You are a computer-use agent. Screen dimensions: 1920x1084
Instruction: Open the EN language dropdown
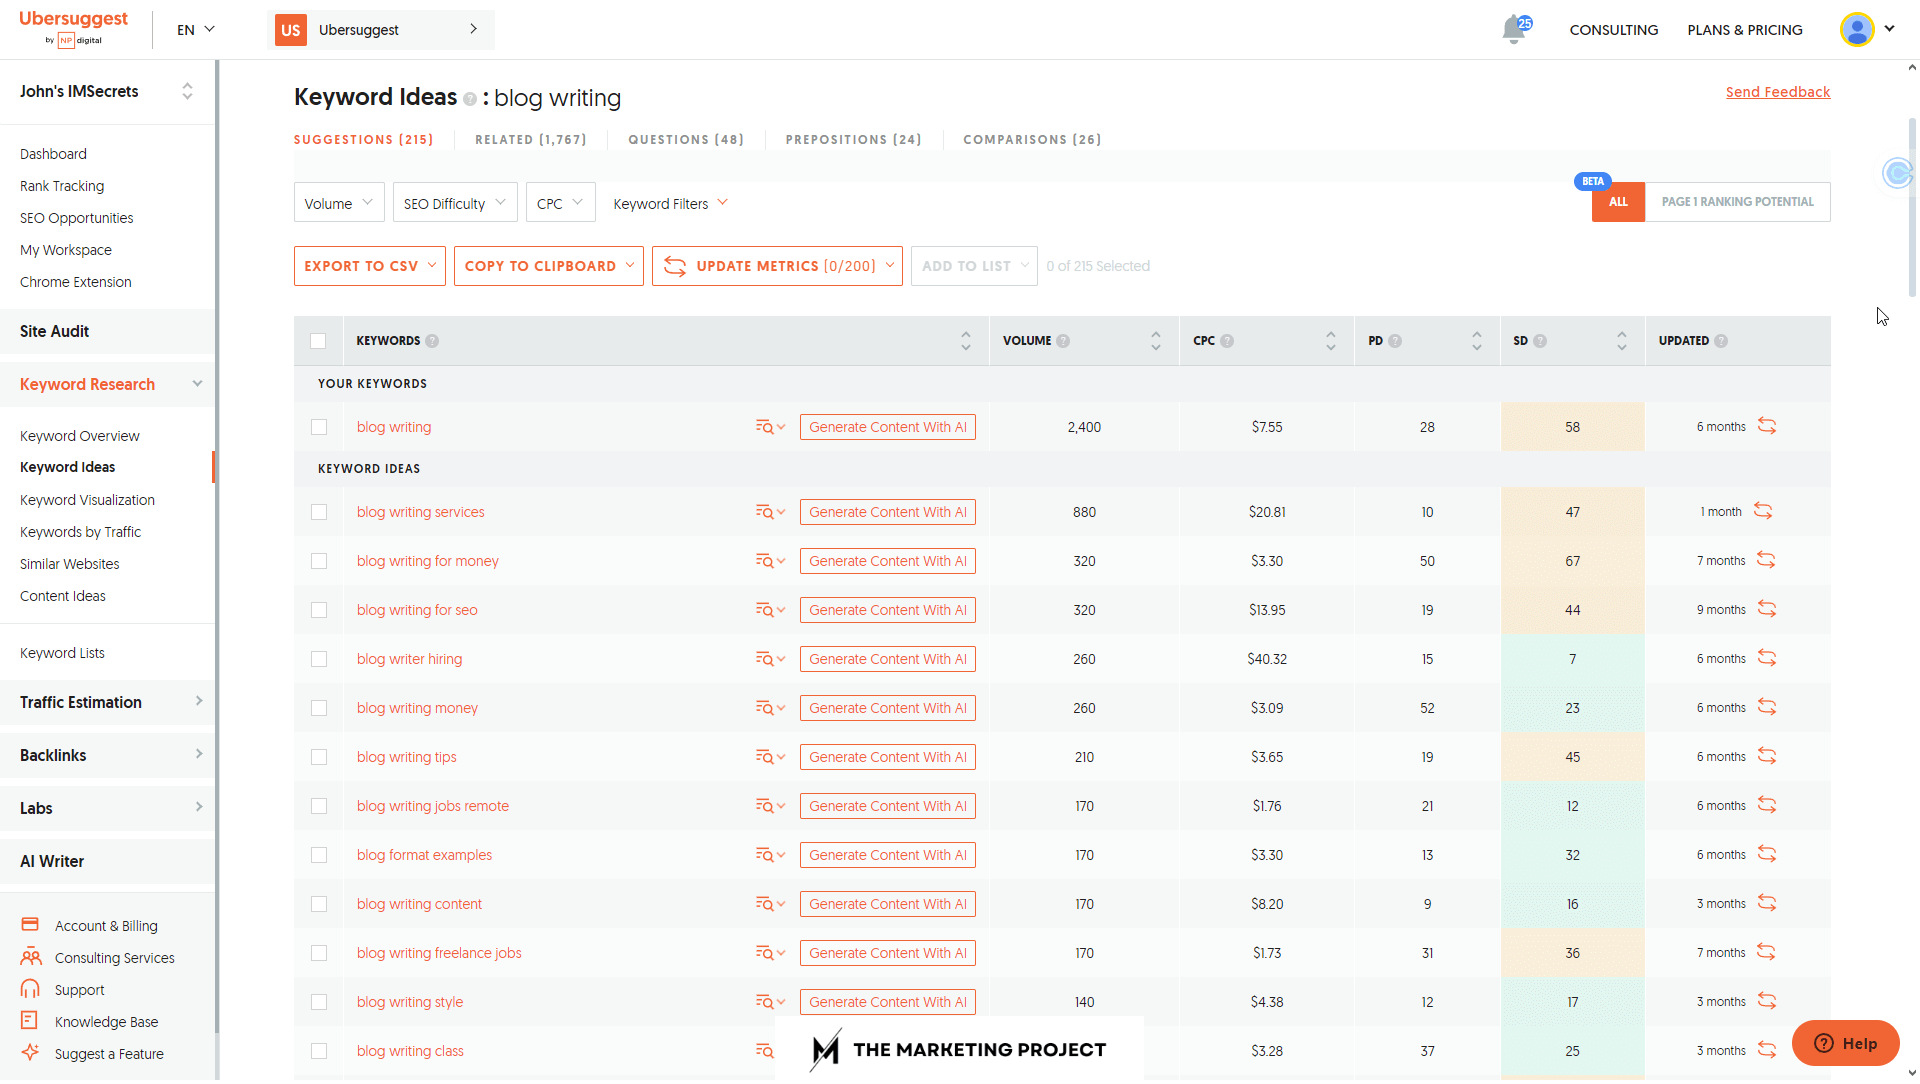(196, 30)
